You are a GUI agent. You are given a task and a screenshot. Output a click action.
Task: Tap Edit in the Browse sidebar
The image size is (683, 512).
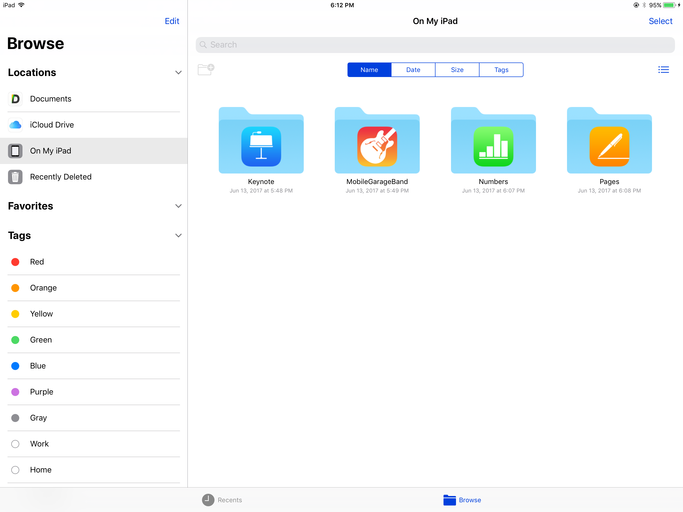point(172,21)
